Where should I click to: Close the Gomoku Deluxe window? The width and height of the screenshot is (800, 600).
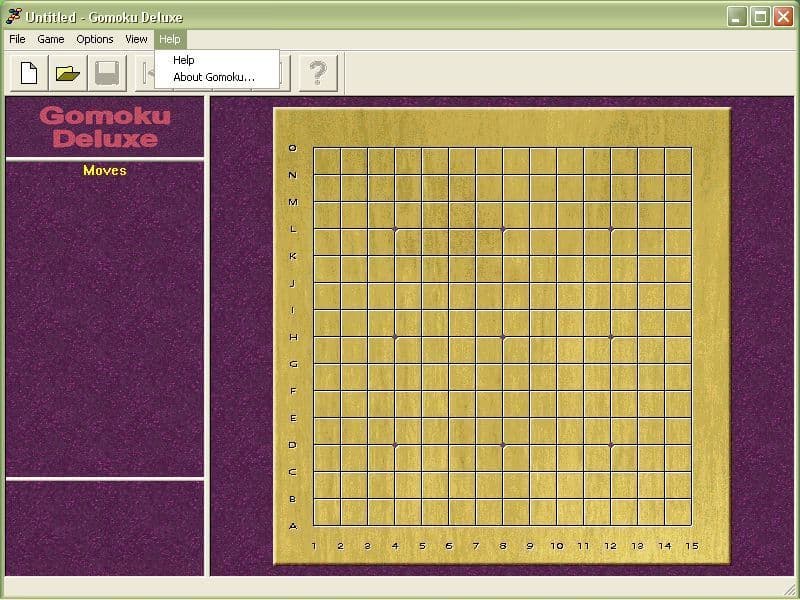[783, 17]
